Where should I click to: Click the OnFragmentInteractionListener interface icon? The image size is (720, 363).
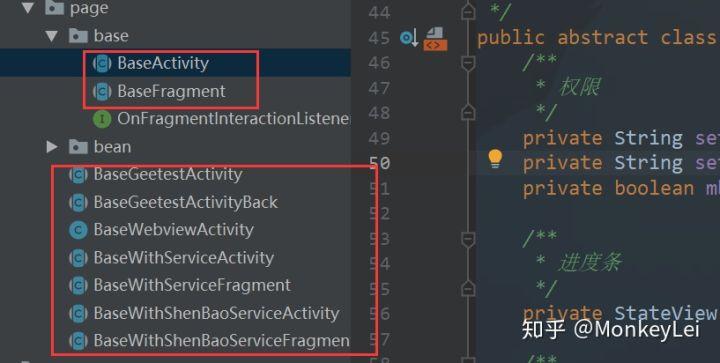[x=102, y=119]
